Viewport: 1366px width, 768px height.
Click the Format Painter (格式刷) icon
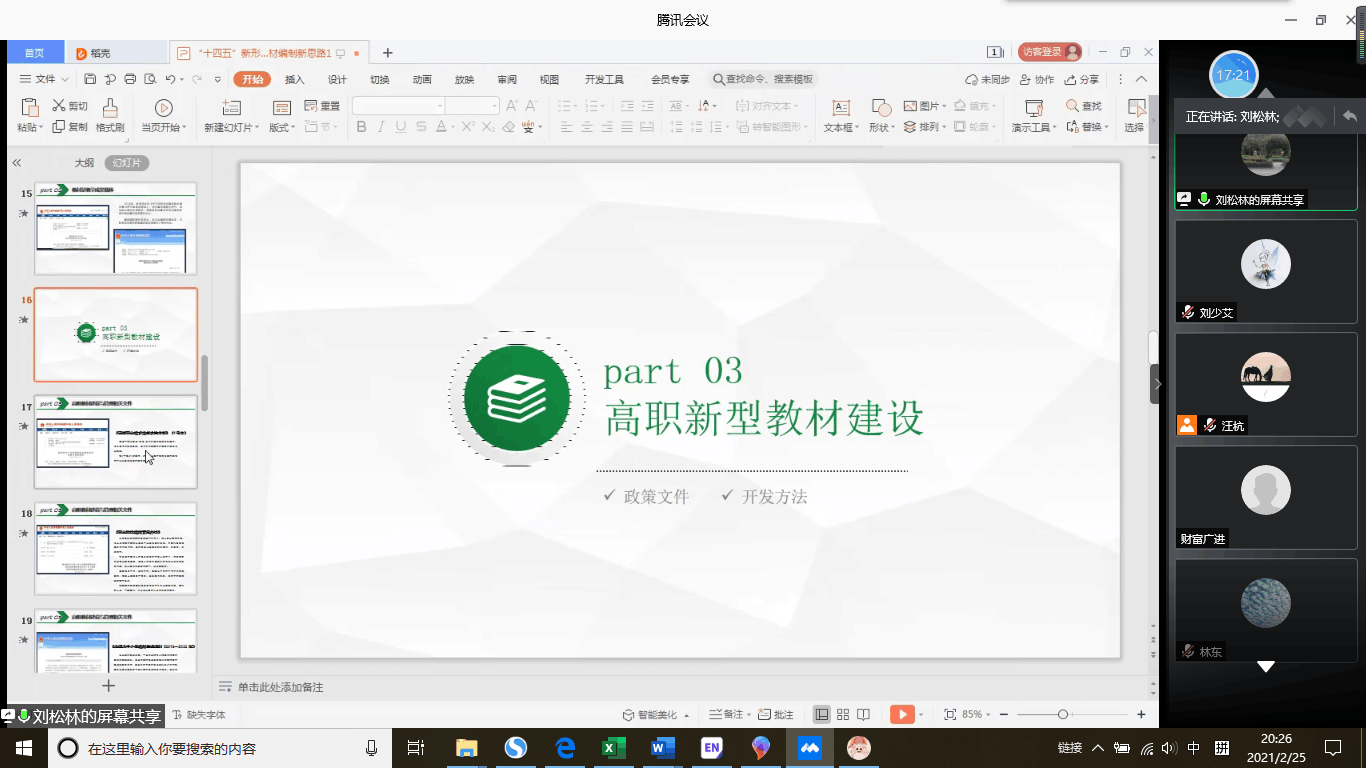110,108
